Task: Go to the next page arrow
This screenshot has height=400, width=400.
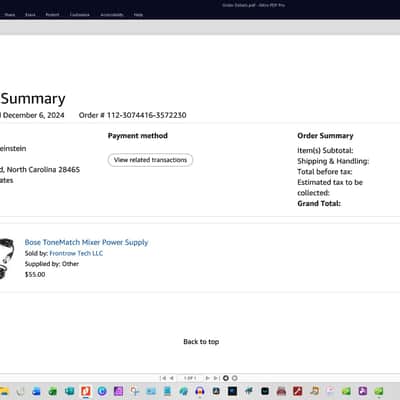Action: coord(207,378)
